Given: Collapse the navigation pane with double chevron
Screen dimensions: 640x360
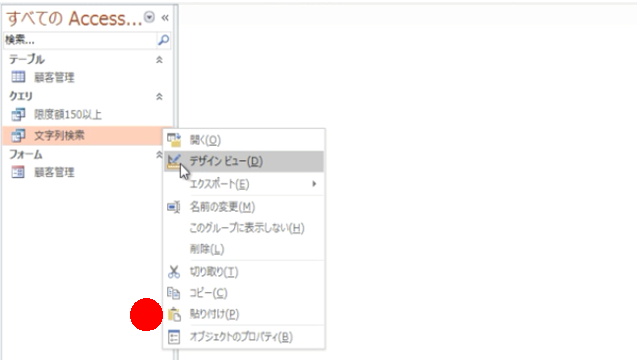Looking at the screenshot, I should pos(165,18).
